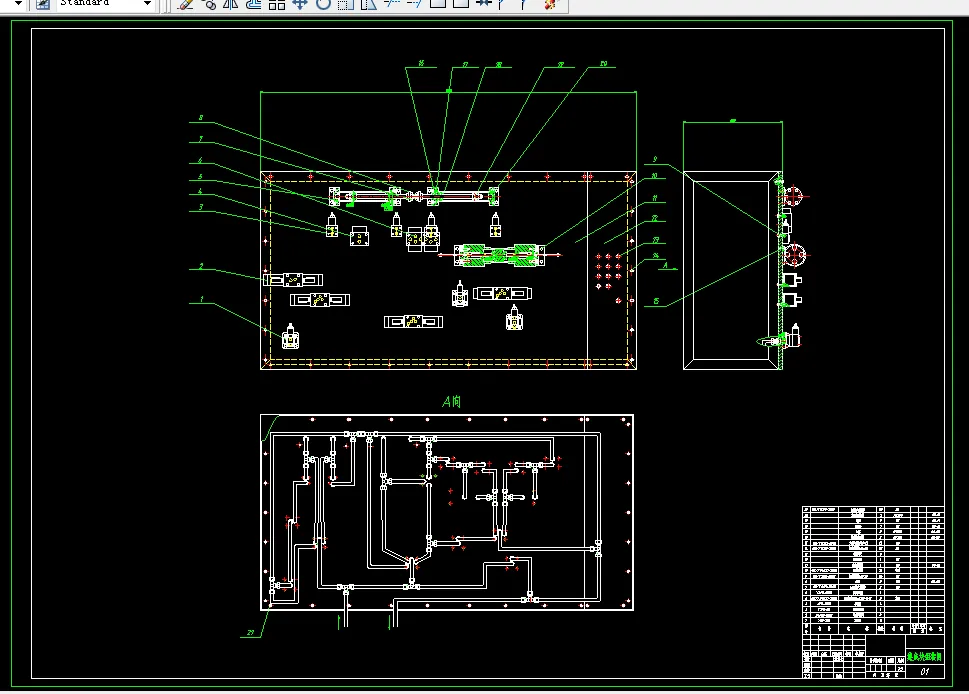Activate the Stretch tool

(368, 4)
